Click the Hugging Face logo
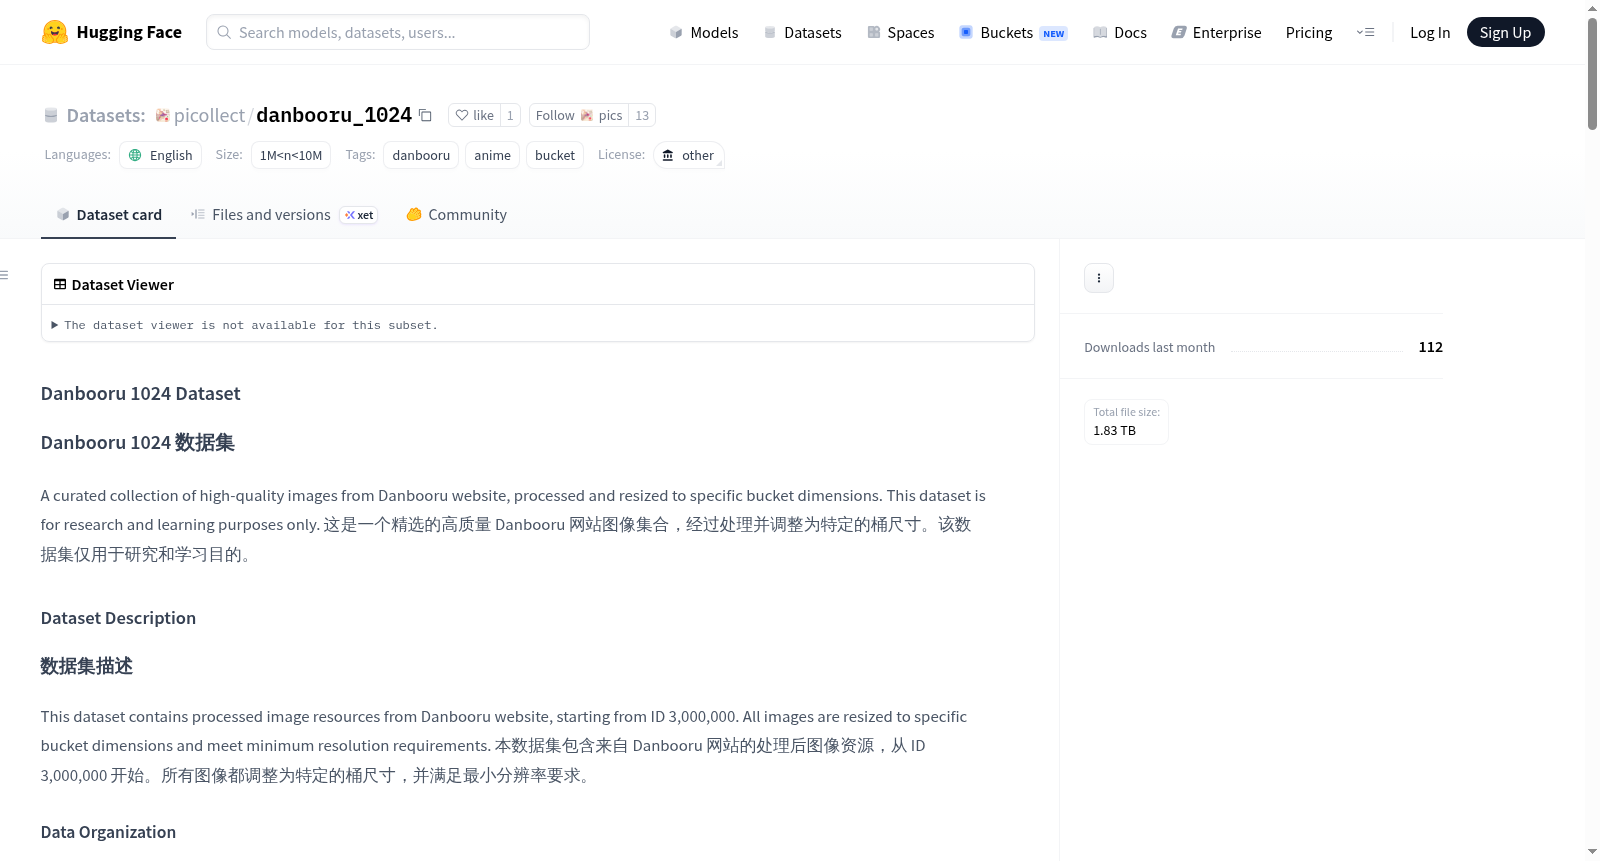Viewport: 1600px width, 861px height. coord(111,32)
